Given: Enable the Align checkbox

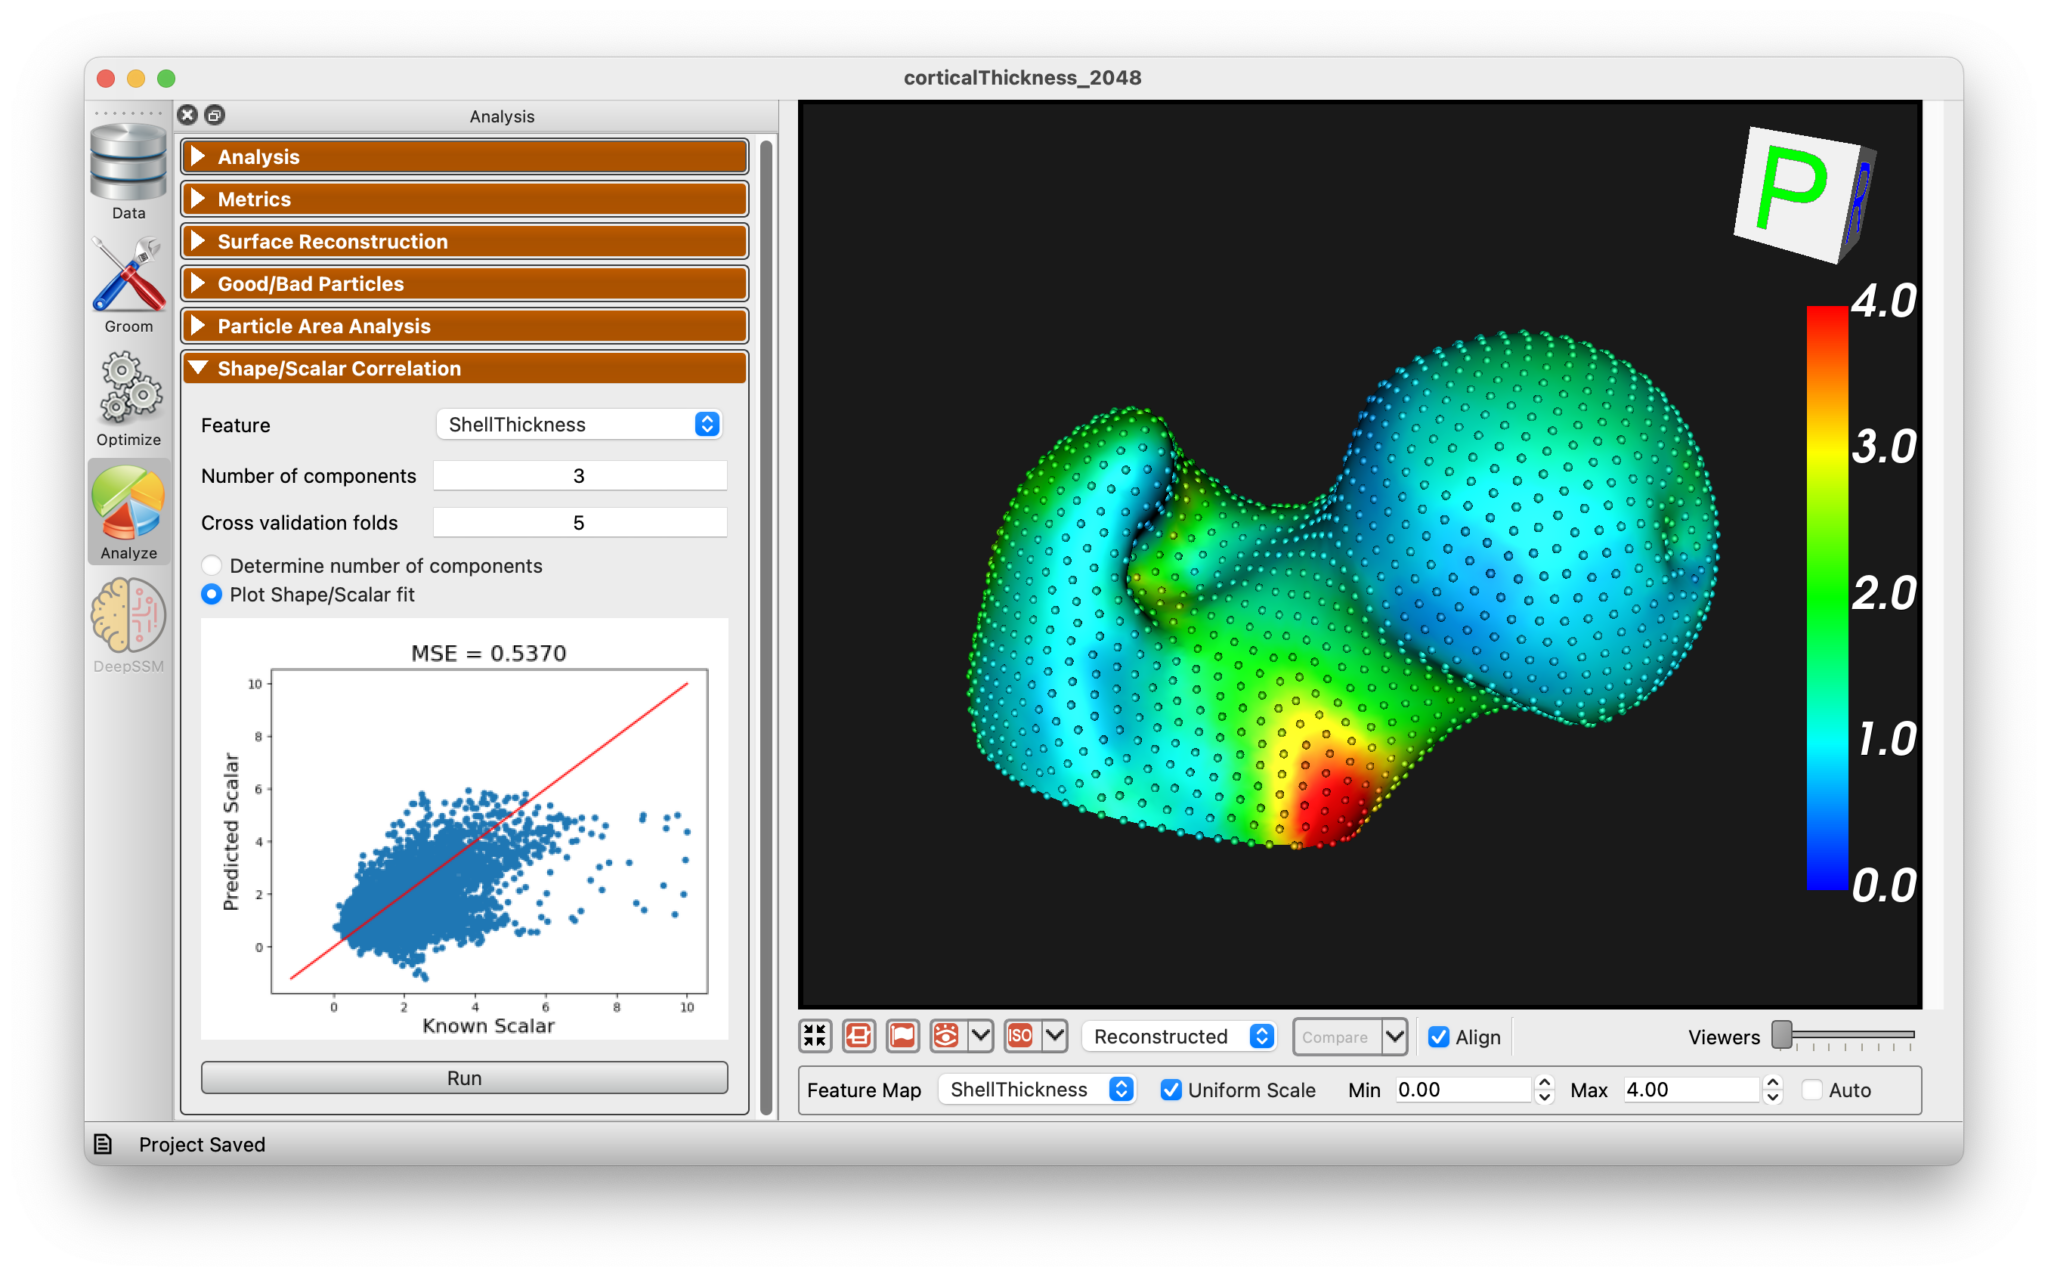Looking at the screenshot, I should coord(1439,1037).
